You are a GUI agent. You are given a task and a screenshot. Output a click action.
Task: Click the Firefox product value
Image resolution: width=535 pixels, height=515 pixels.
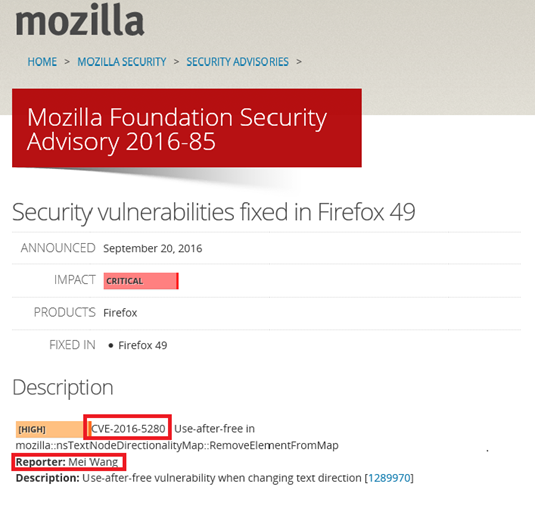click(x=120, y=313)
